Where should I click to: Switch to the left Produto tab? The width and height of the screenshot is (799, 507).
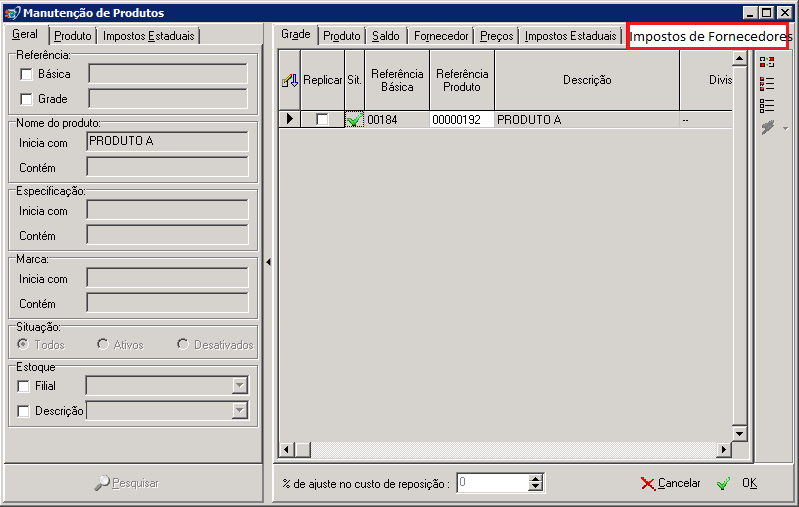[73, 36]
